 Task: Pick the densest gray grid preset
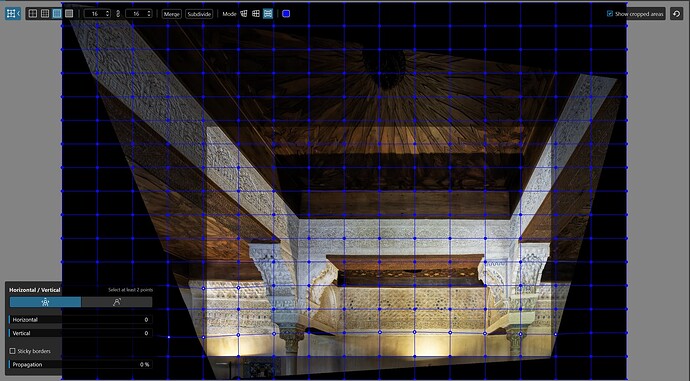pos(69,14)
